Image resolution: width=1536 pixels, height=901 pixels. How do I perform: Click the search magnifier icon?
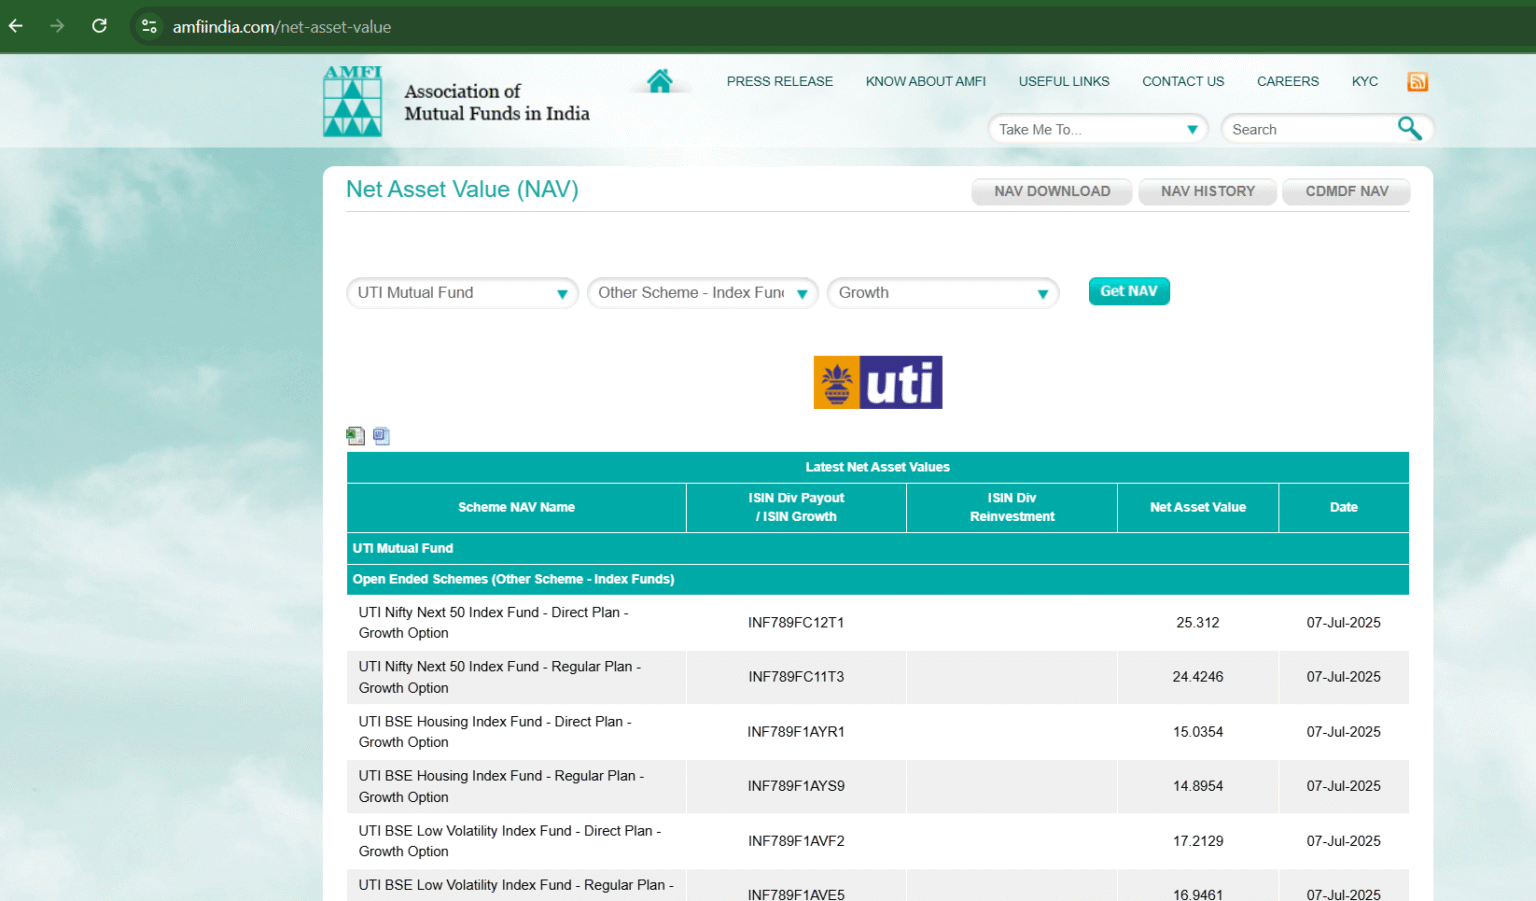click(1410, 128)
